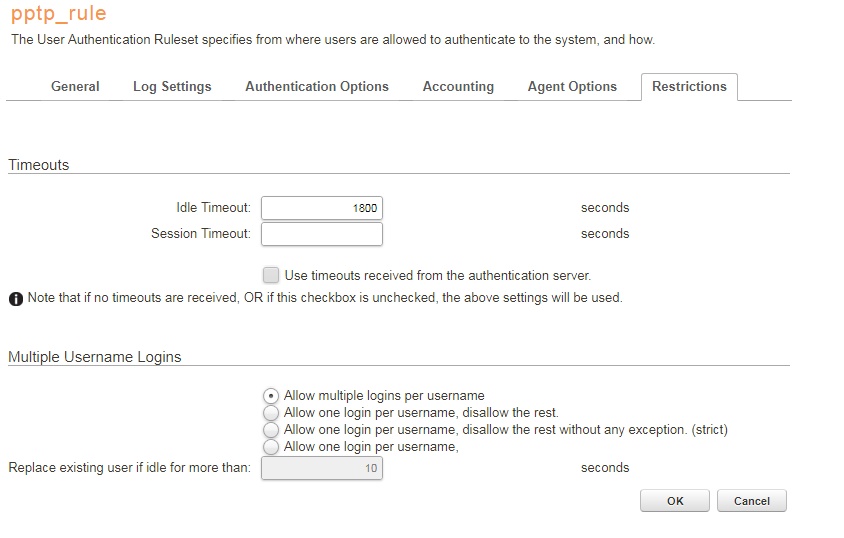Click the Session Timeout input box
844x538 pixels.
click(322, 234)
